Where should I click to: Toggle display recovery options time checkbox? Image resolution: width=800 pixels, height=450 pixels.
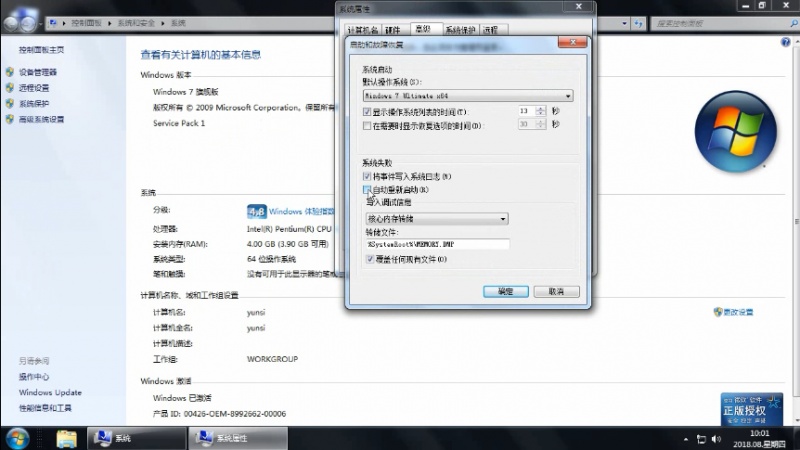pyautogui.click(x=367, y=126)
